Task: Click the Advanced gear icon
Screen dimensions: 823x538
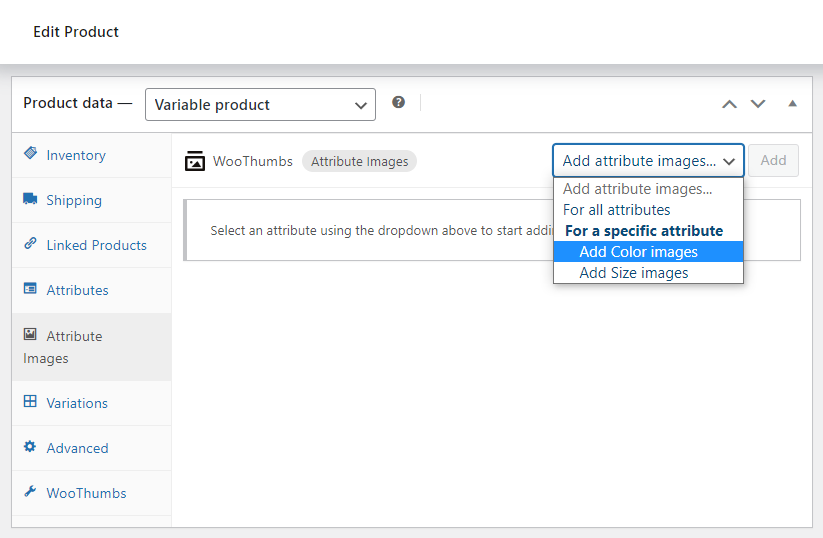Action: click(30, 446)
